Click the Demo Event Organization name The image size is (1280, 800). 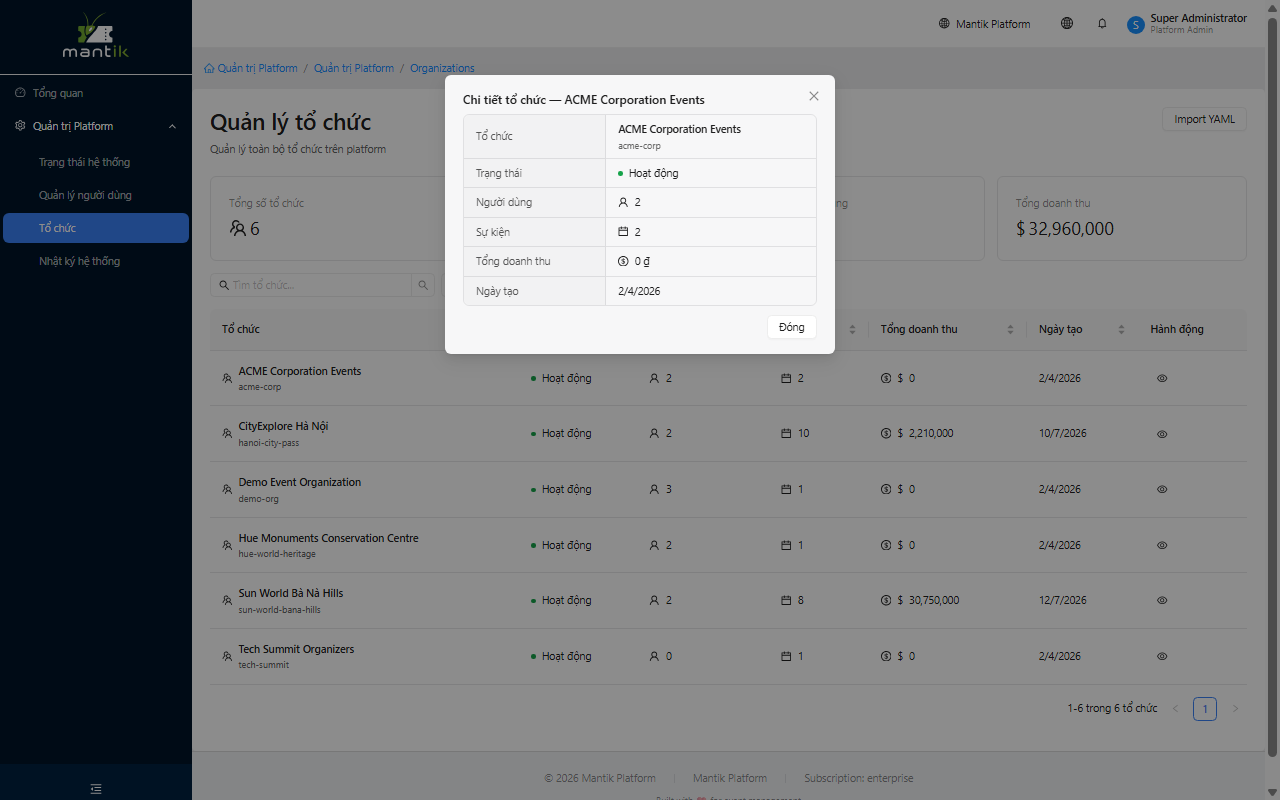click(300, 482)
